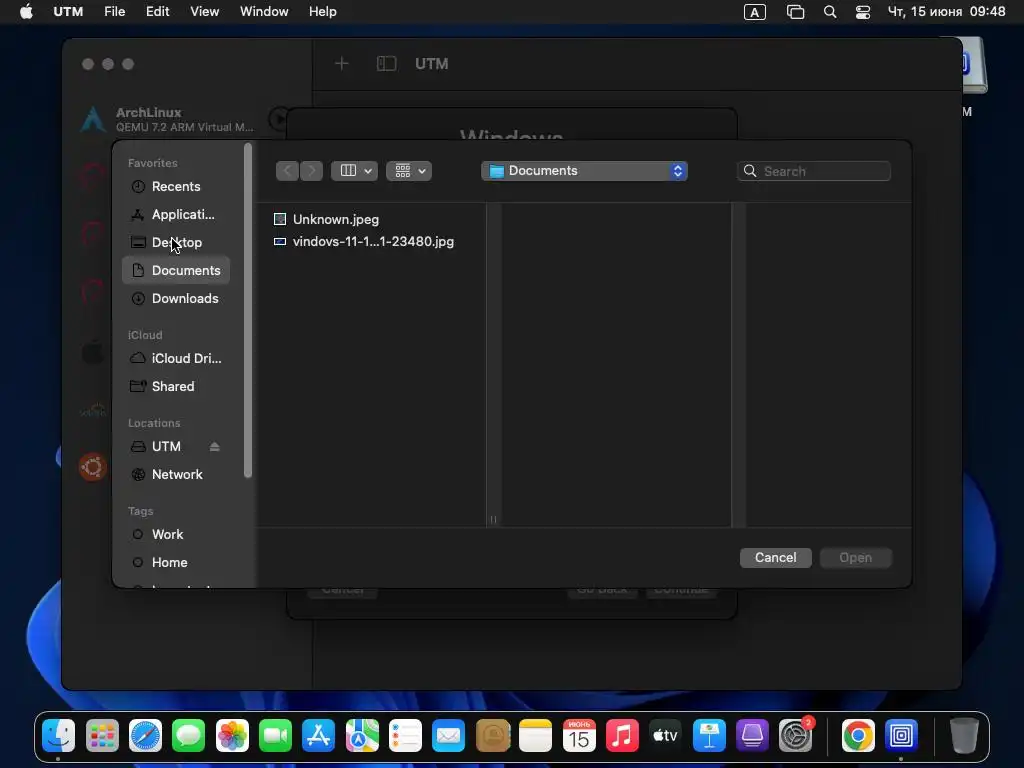
Task: Select Documents in the sidebar
Action: (176, 270)
